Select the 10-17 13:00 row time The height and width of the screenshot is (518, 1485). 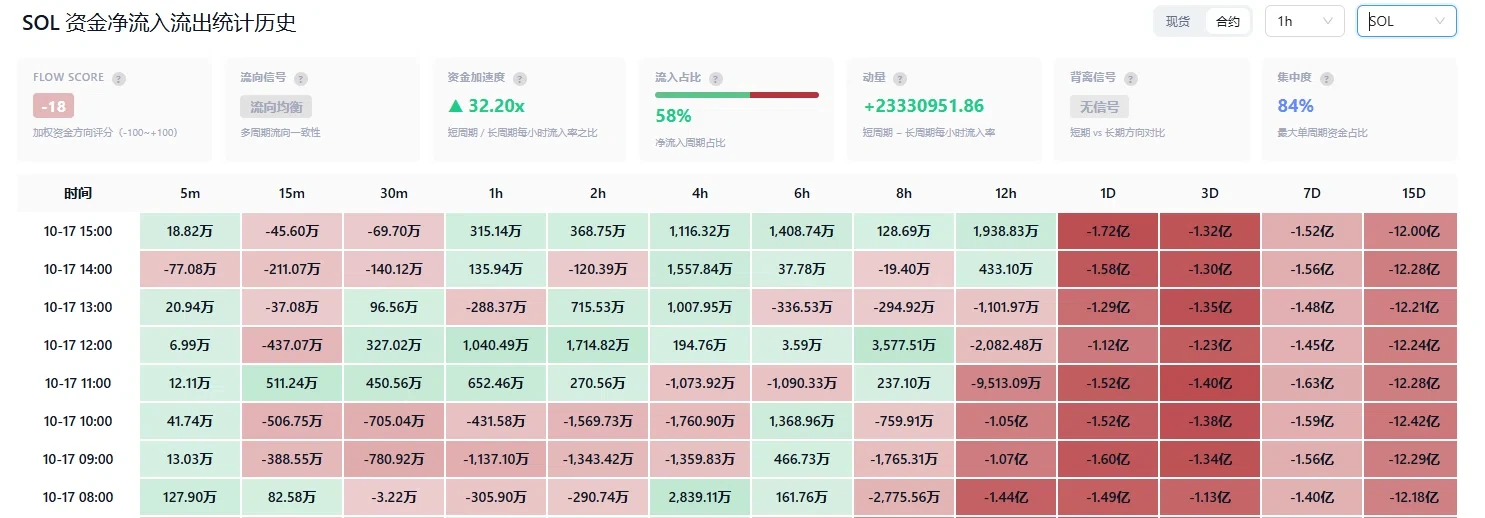pyautogui.click(x=78, y=307)
